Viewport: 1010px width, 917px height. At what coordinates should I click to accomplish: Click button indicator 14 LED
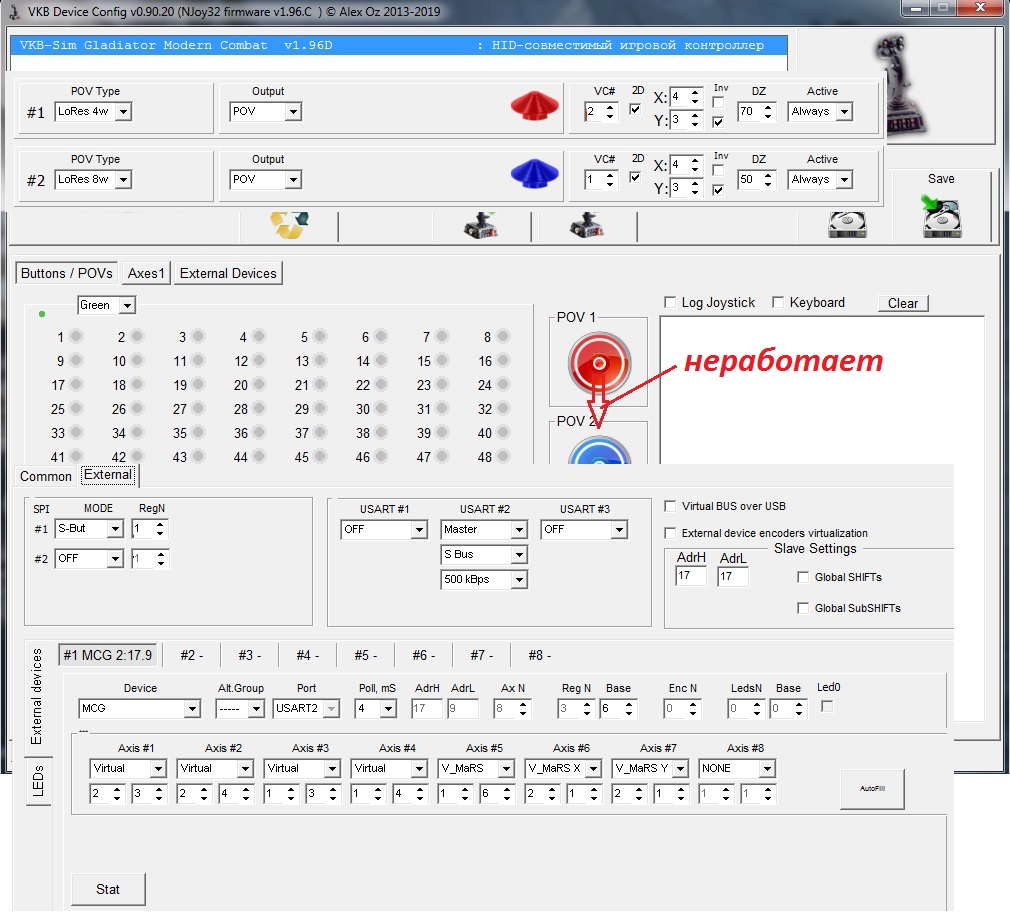(x=381, y=360)
